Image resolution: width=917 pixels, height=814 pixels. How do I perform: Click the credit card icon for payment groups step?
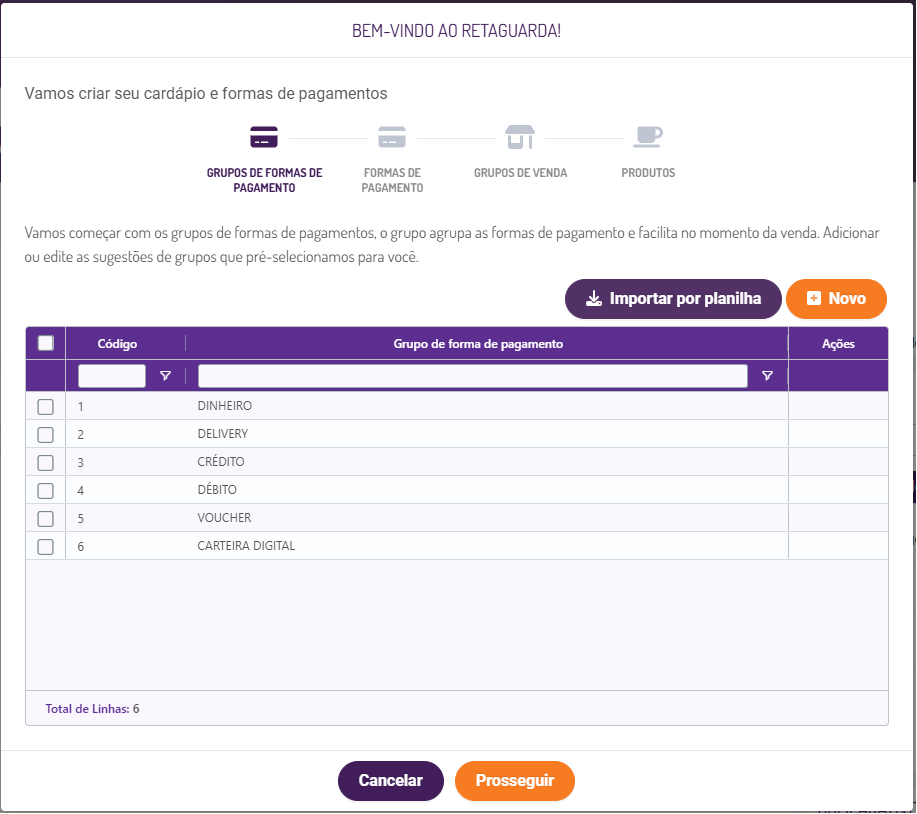[x=264, y=138]
